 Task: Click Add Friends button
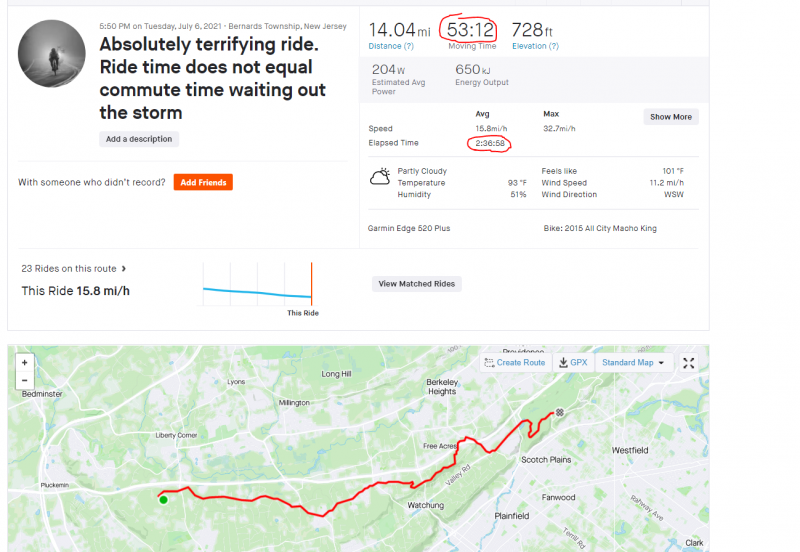203,182
